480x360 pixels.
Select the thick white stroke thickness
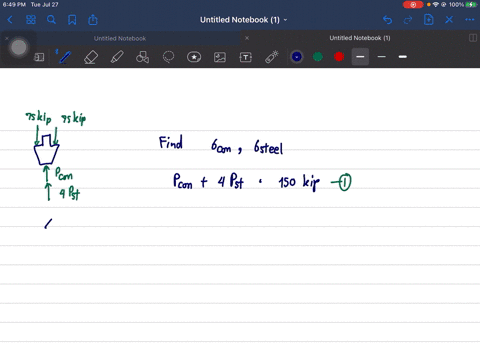(403, 57)
